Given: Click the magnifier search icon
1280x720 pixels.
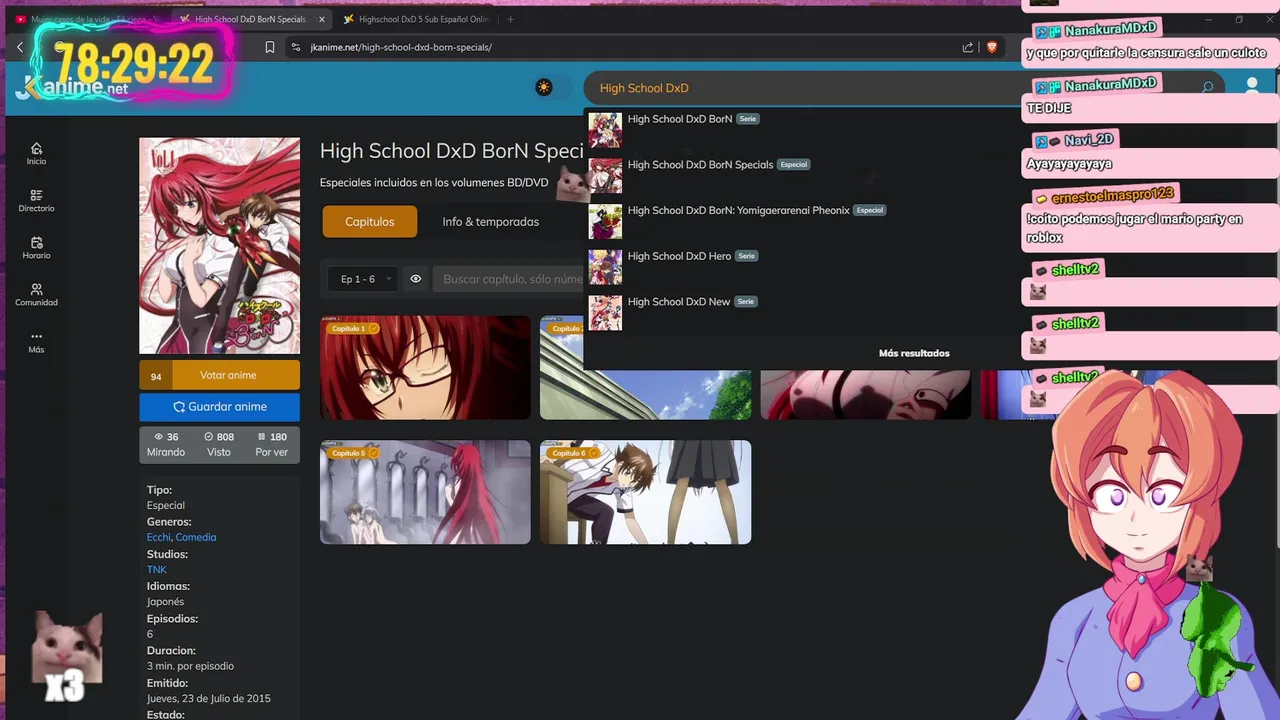Looking at the screenshot, I should click(1207, 88).
